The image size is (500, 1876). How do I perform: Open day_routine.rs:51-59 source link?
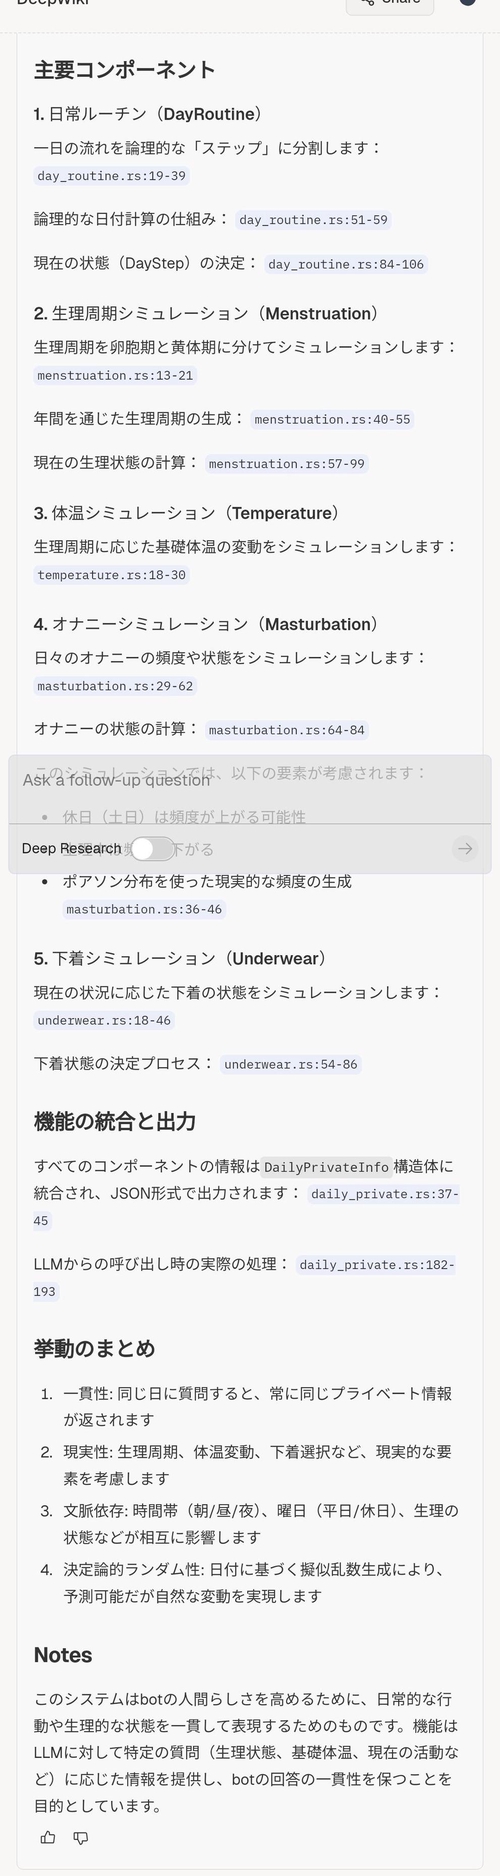click(313, 220)
